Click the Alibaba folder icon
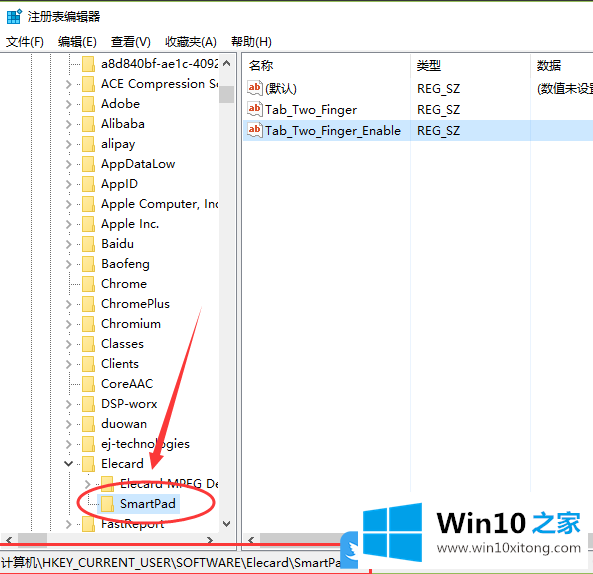Image resolution: width=593 pixels, height=574 pixels. coord(88,124)
